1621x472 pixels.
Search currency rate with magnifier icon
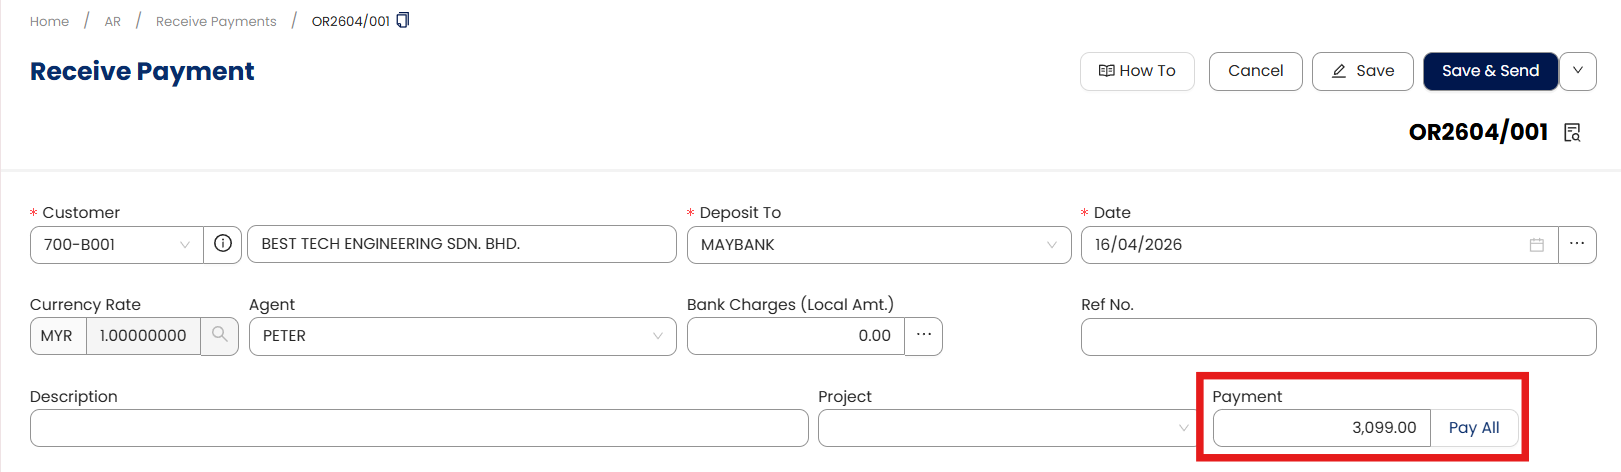click(220, 335)
